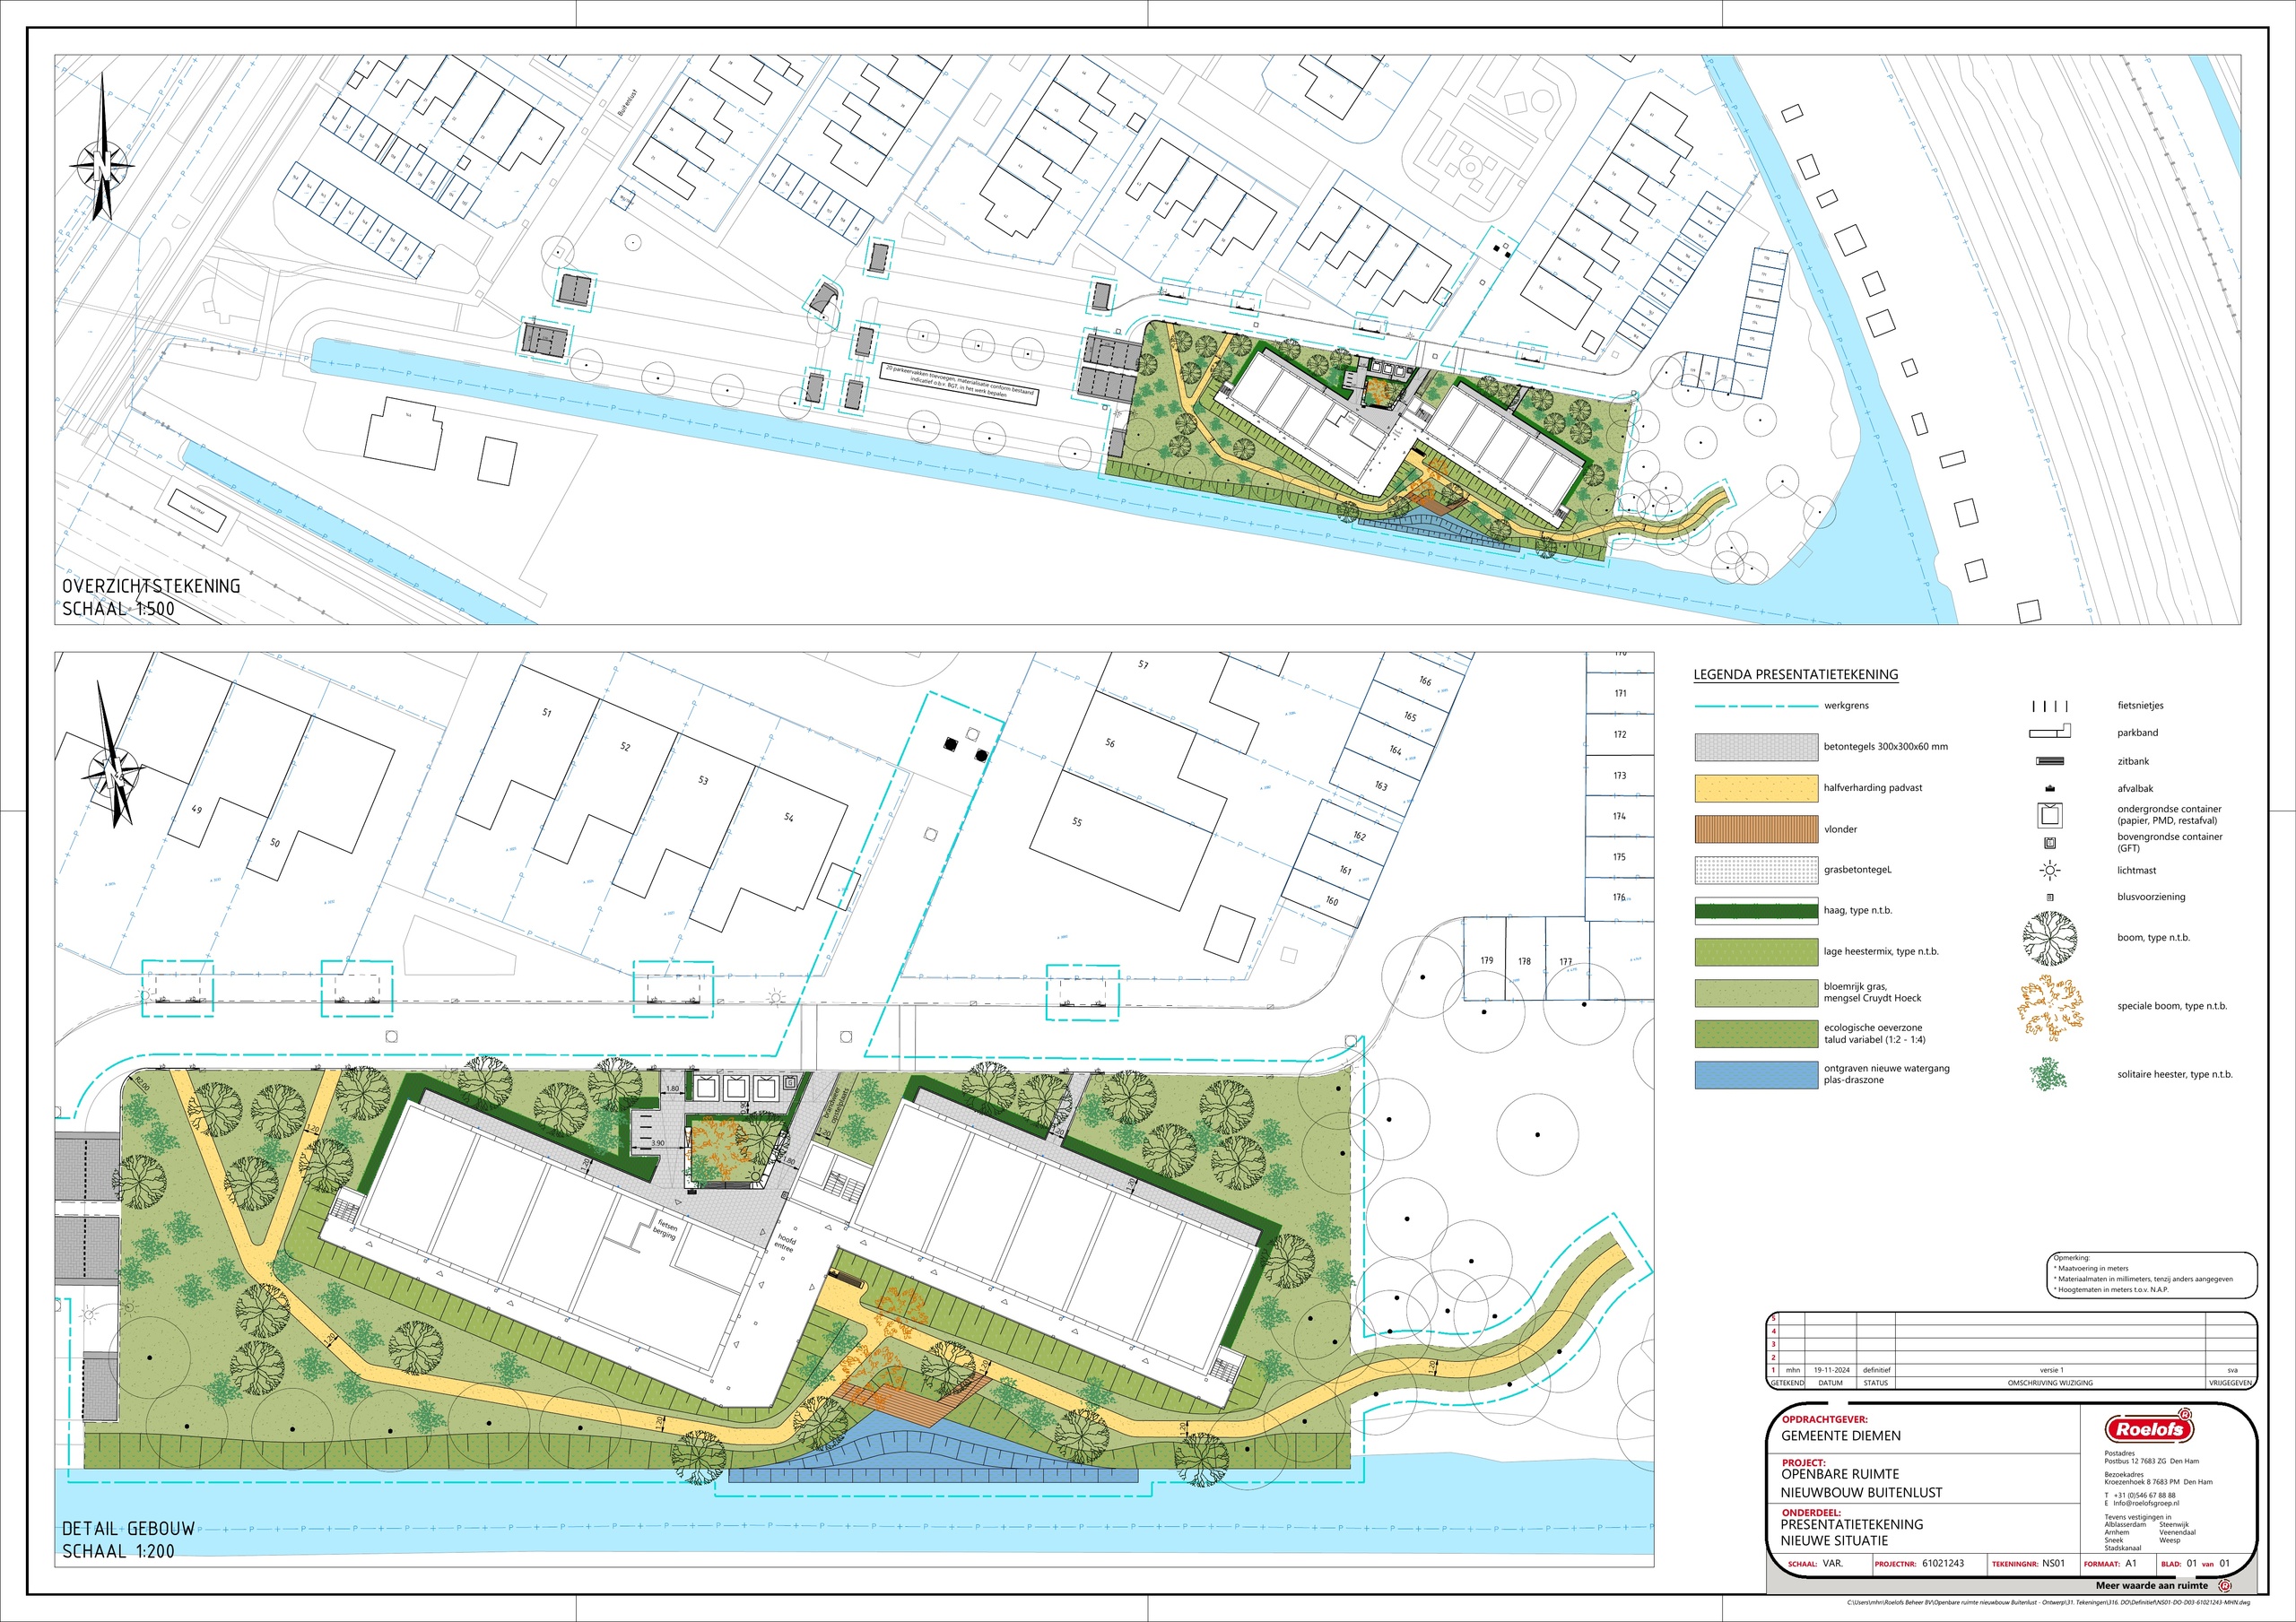Select the blue ontgraven nieuwe watergang swatch
Viewport: 2296px width, 1622px height.
point(1756,1075)
